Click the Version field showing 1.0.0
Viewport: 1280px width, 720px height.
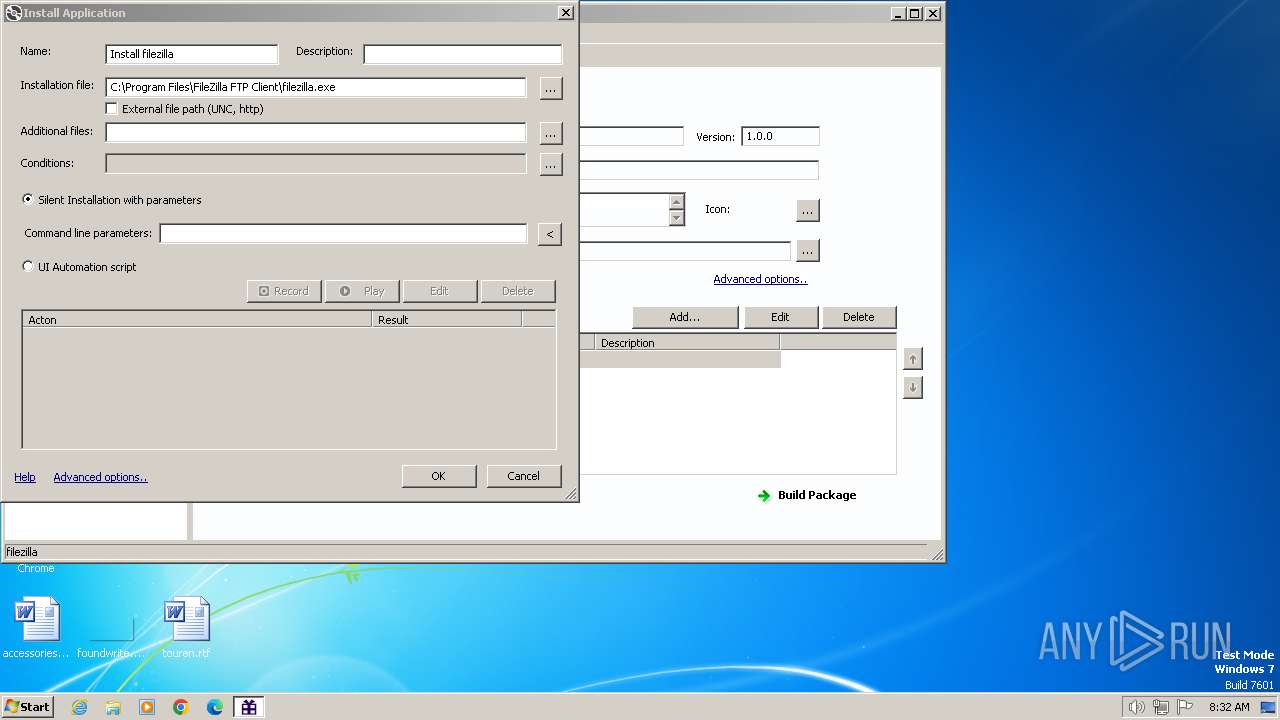click(x=780, y=136)
